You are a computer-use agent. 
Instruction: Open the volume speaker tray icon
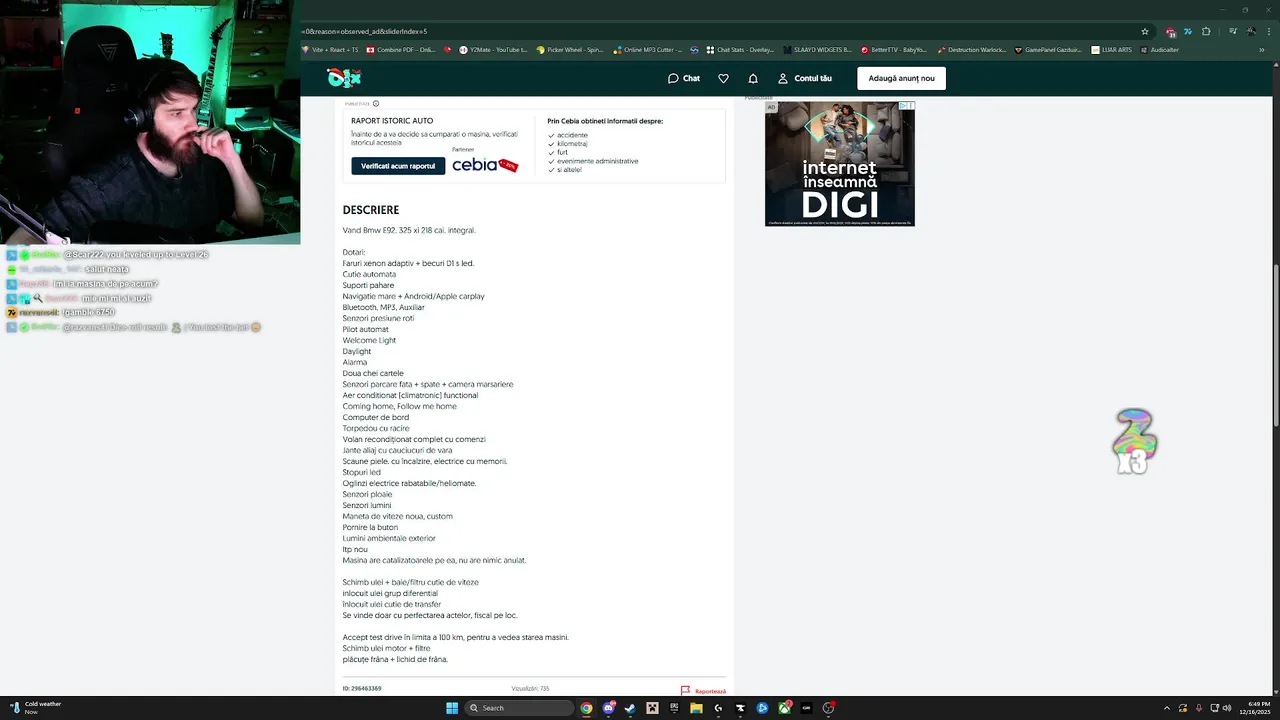pyautogui.click(x=1227, y=708)
